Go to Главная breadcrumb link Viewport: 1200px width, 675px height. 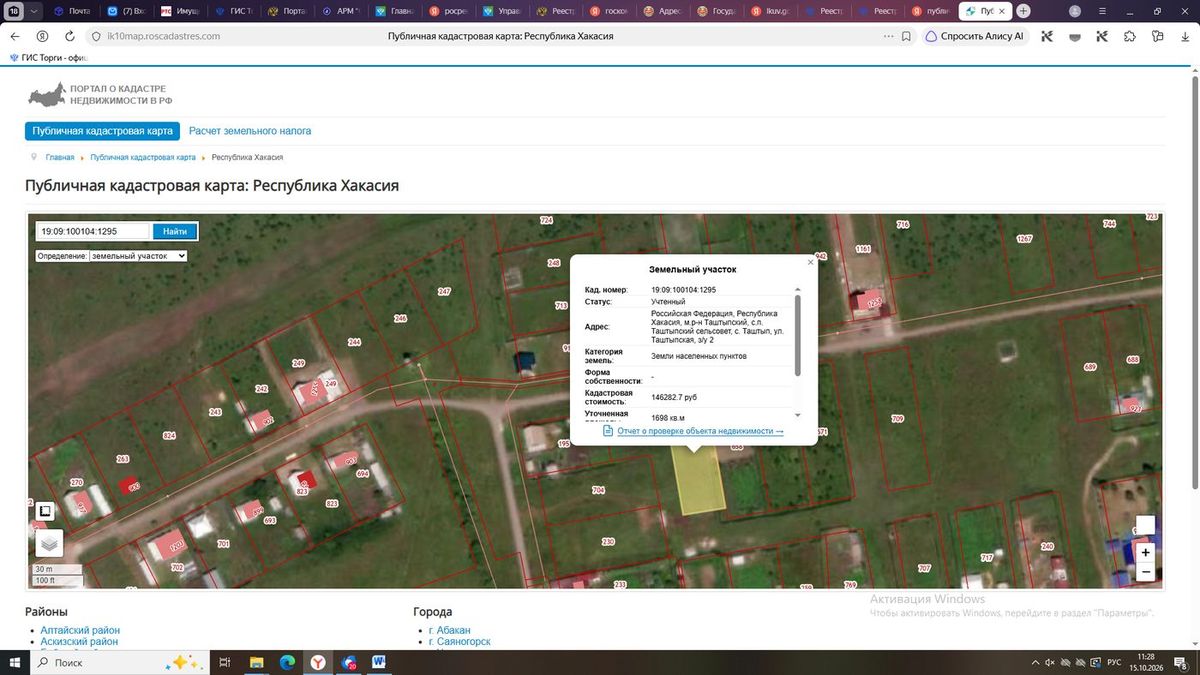tap(60, 158)
